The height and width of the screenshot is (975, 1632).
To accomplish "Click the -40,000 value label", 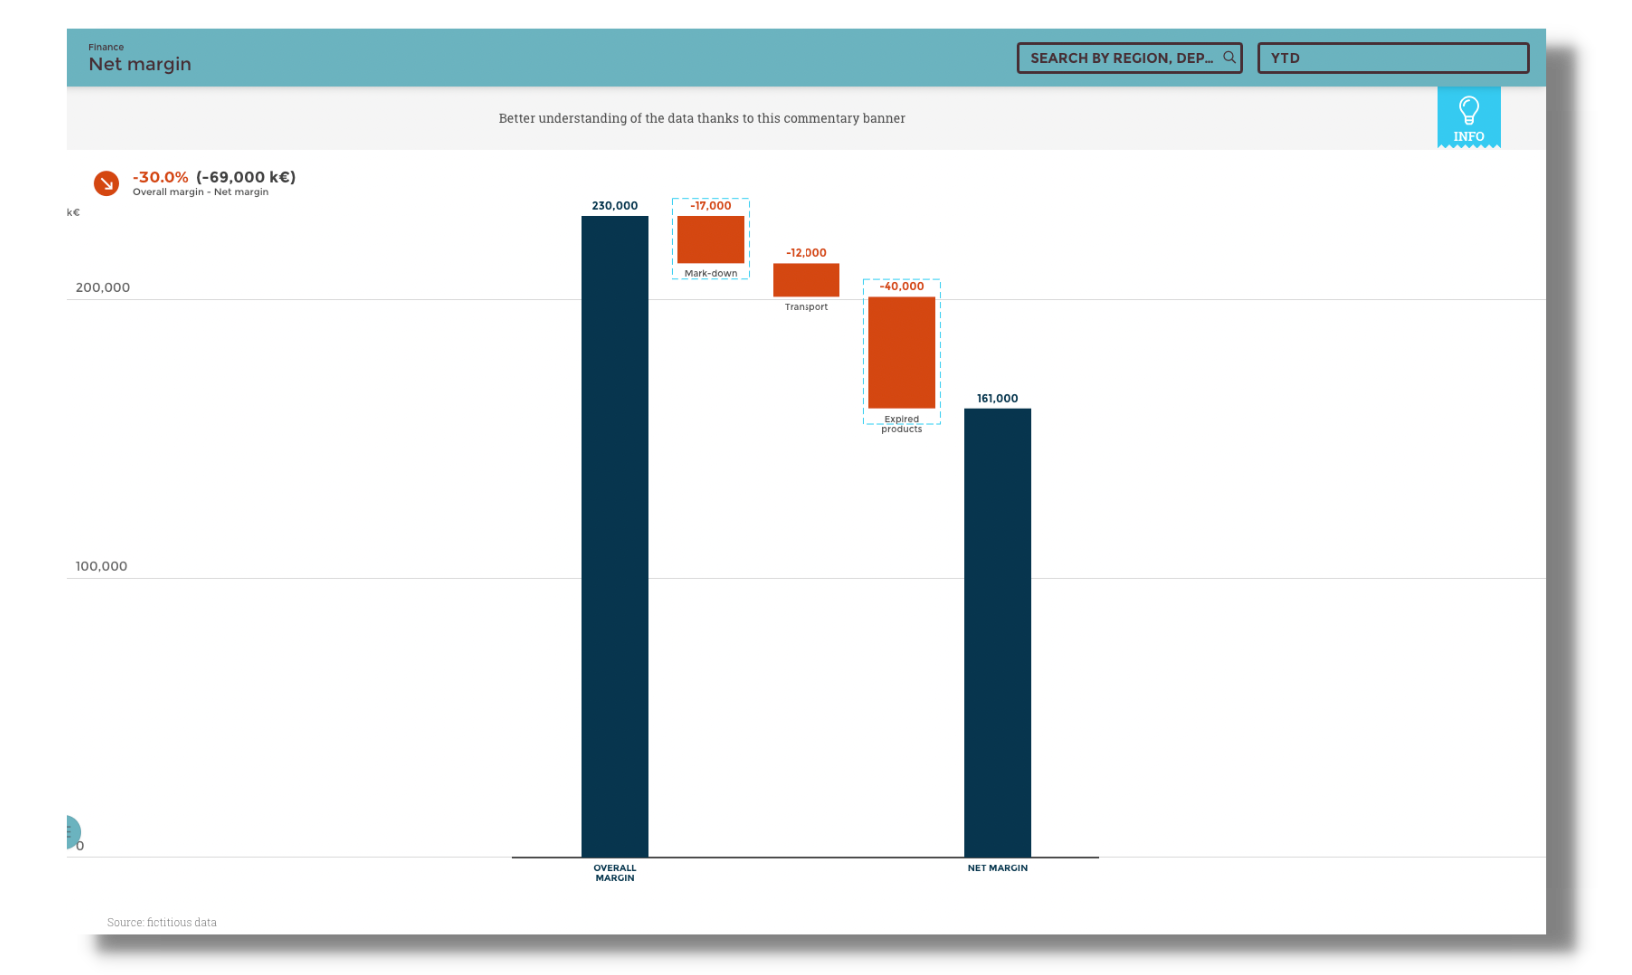I will [901, 286].
